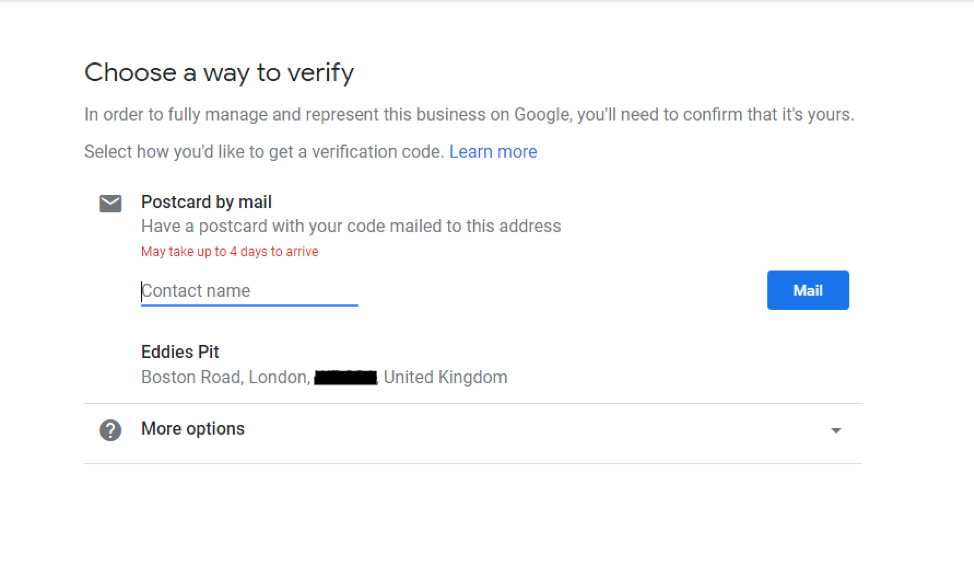The image size is (974, 587).
Task: Follow the Learn more link
Action: coord(493,152)
